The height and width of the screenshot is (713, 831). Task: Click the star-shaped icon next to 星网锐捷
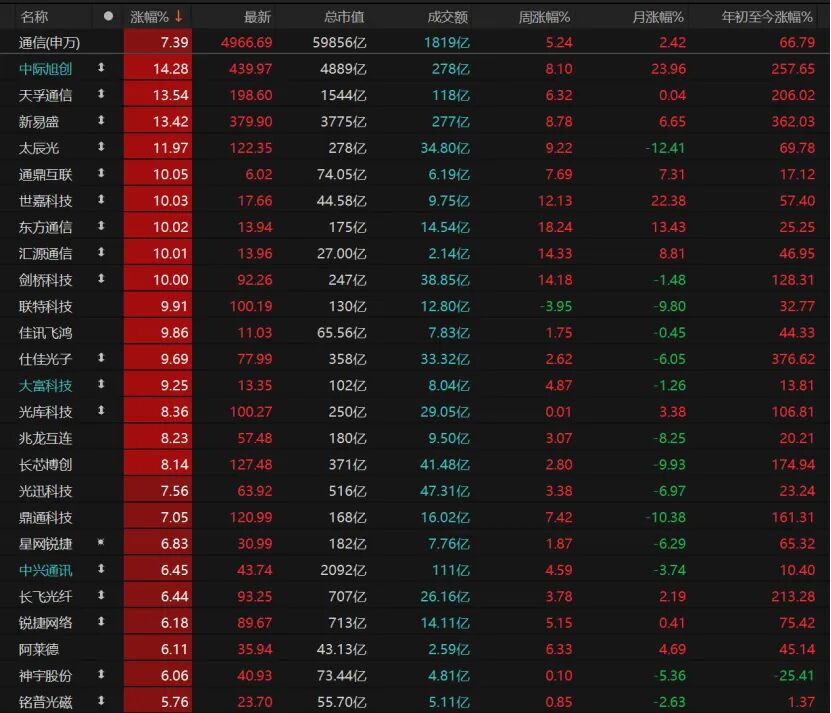click(100, 542)
